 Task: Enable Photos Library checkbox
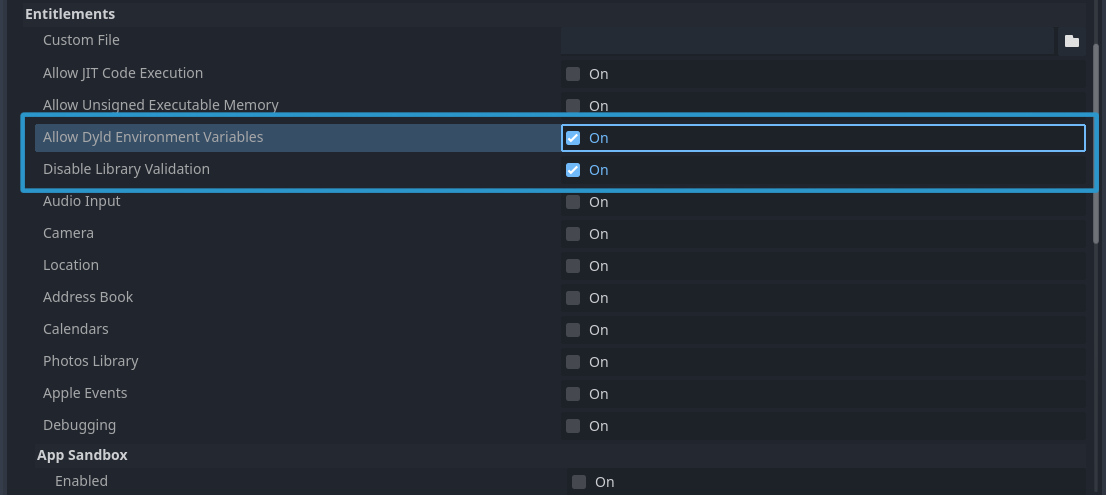[573, 362]
